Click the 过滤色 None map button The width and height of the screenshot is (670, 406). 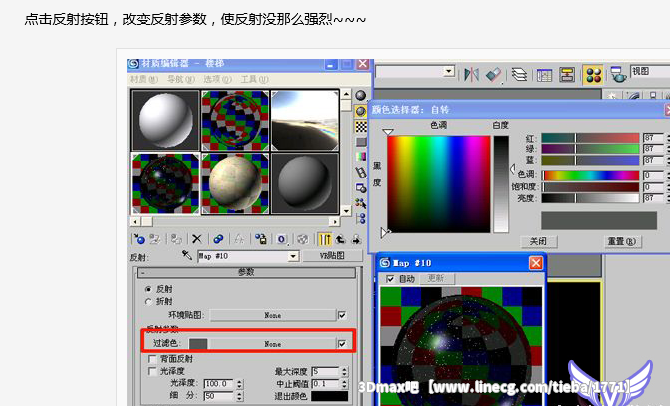click(273, 344)
